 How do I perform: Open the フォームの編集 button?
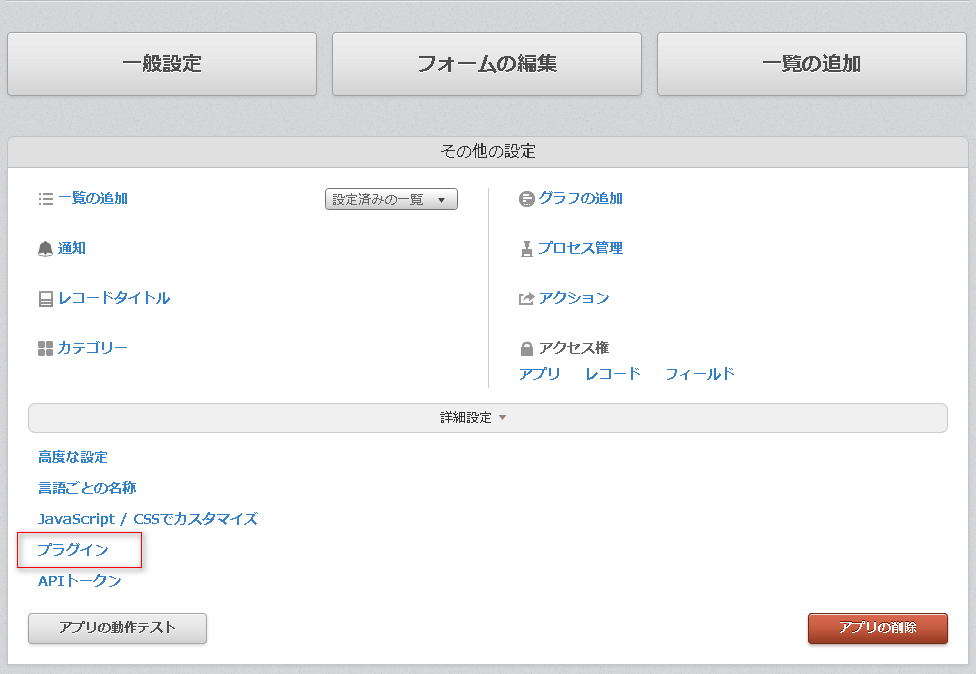tap(487, 64)
